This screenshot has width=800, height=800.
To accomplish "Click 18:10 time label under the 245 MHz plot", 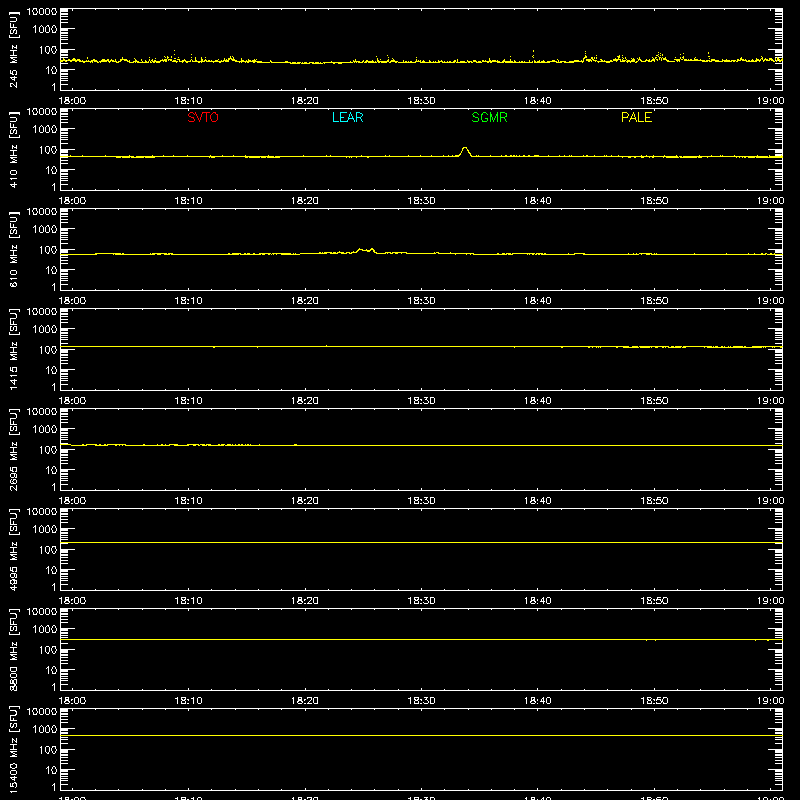I will tap(189, 101).
